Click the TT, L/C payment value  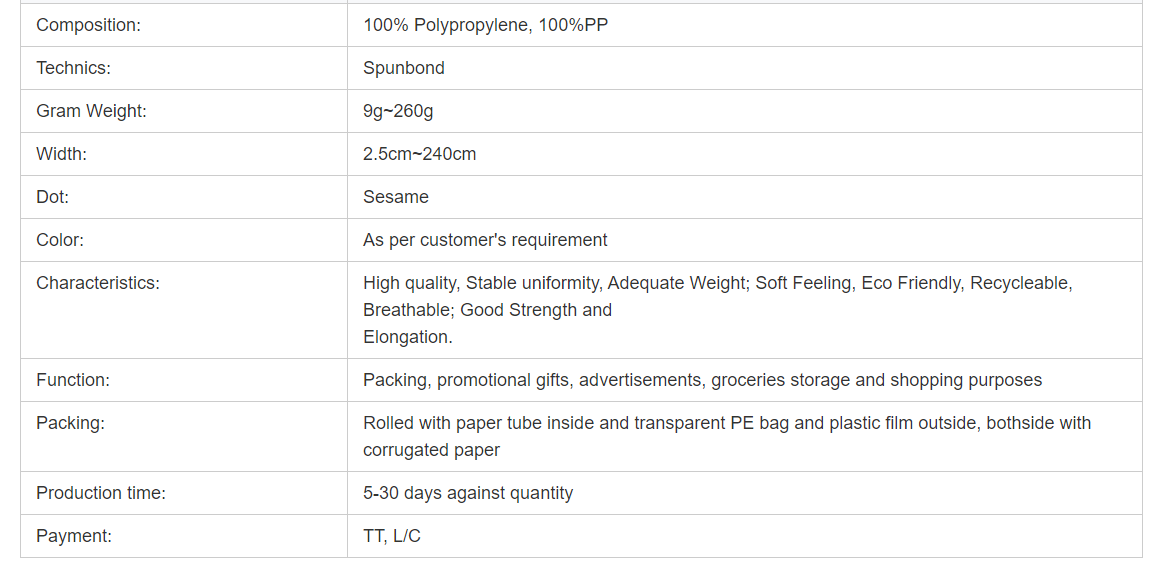[392, 536]
